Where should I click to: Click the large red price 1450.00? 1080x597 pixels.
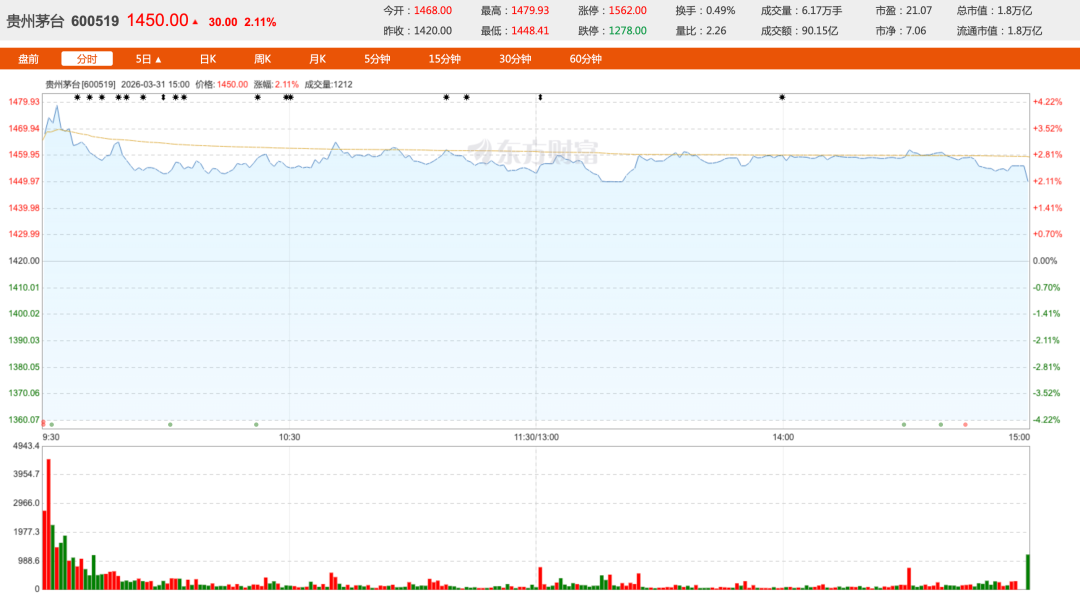158,20
